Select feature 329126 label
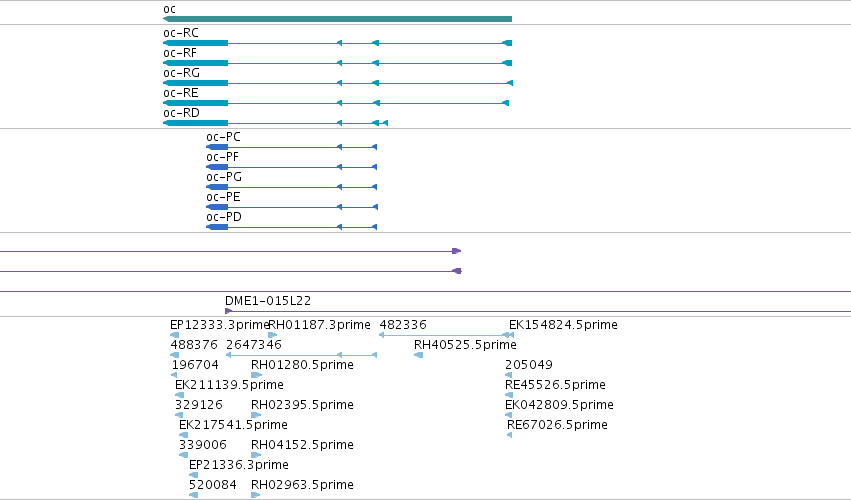The width and height of the screenshot is (851, 500). pyautogui.click(x=199, y=406)
